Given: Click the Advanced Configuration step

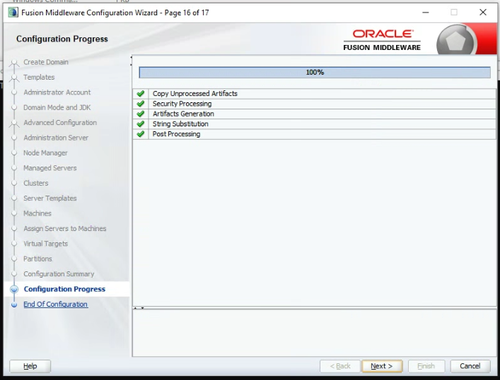Looking at the screenshot, I should 60,122.
